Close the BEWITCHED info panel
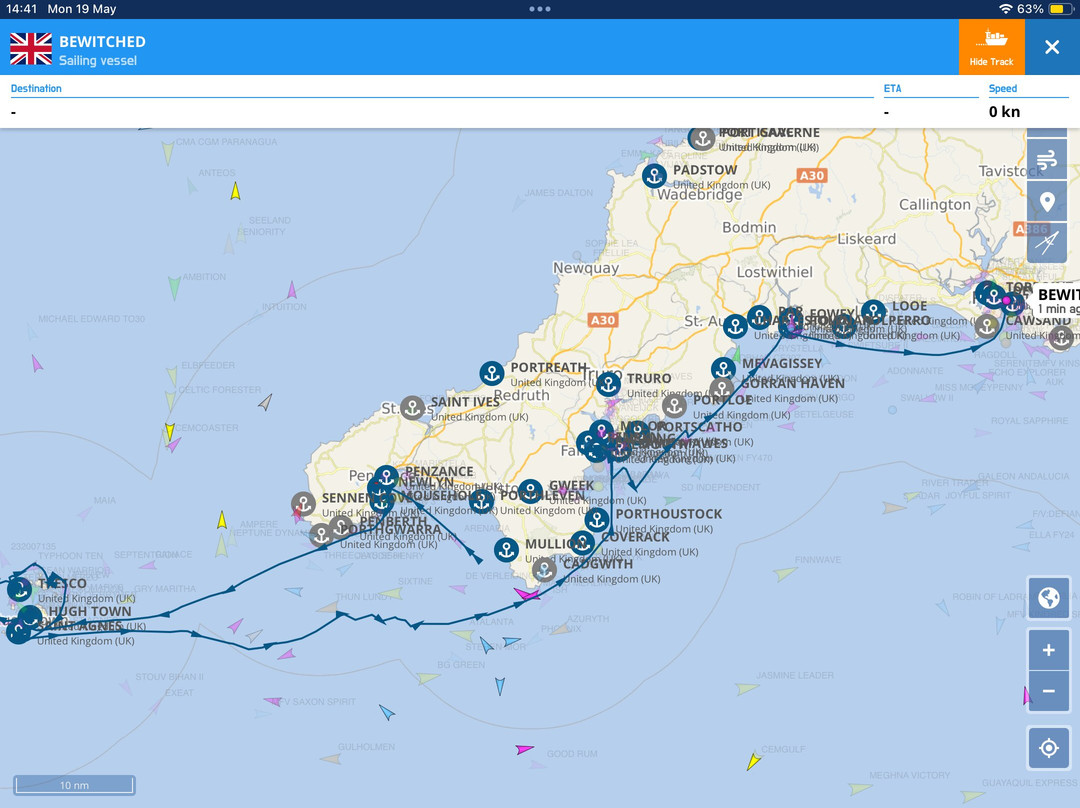Screen dimensions: 1080x808 pyautogui.click(x=1053, y=46)
